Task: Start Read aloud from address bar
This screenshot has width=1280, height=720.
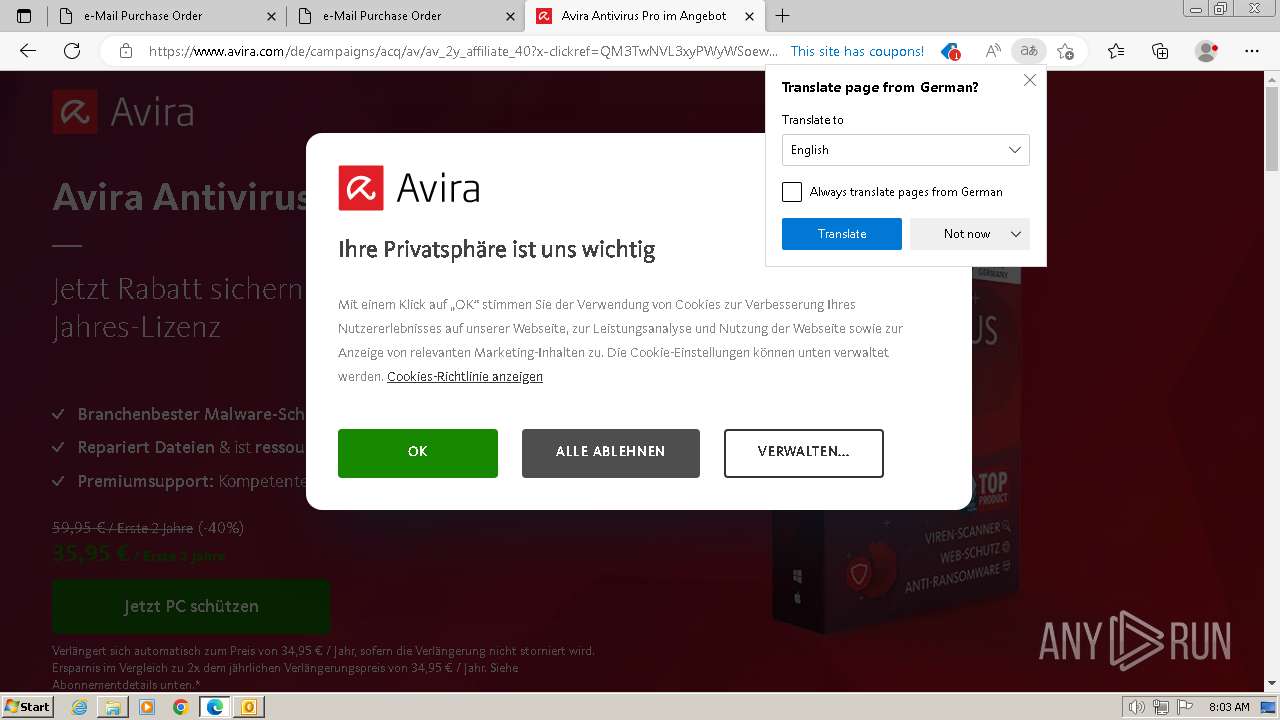Action: pos(993,51)
